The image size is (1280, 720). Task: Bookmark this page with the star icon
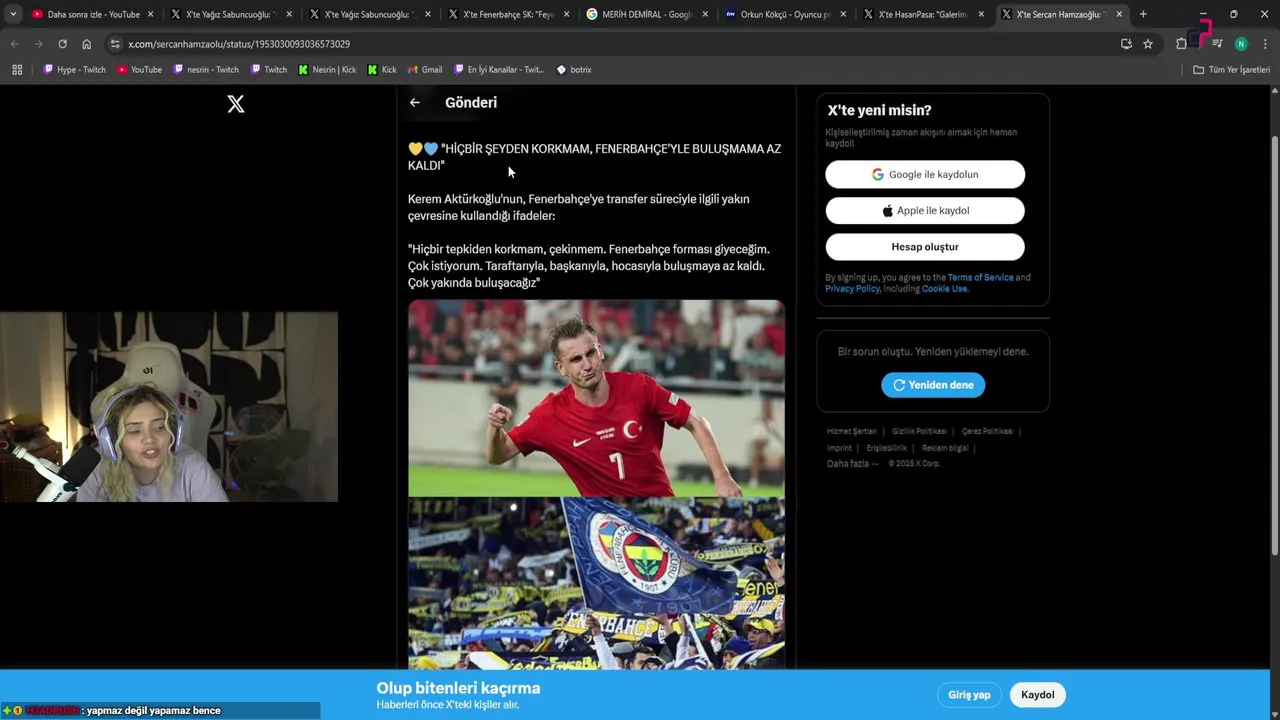pyautogui.click(x=1148, y=44)
